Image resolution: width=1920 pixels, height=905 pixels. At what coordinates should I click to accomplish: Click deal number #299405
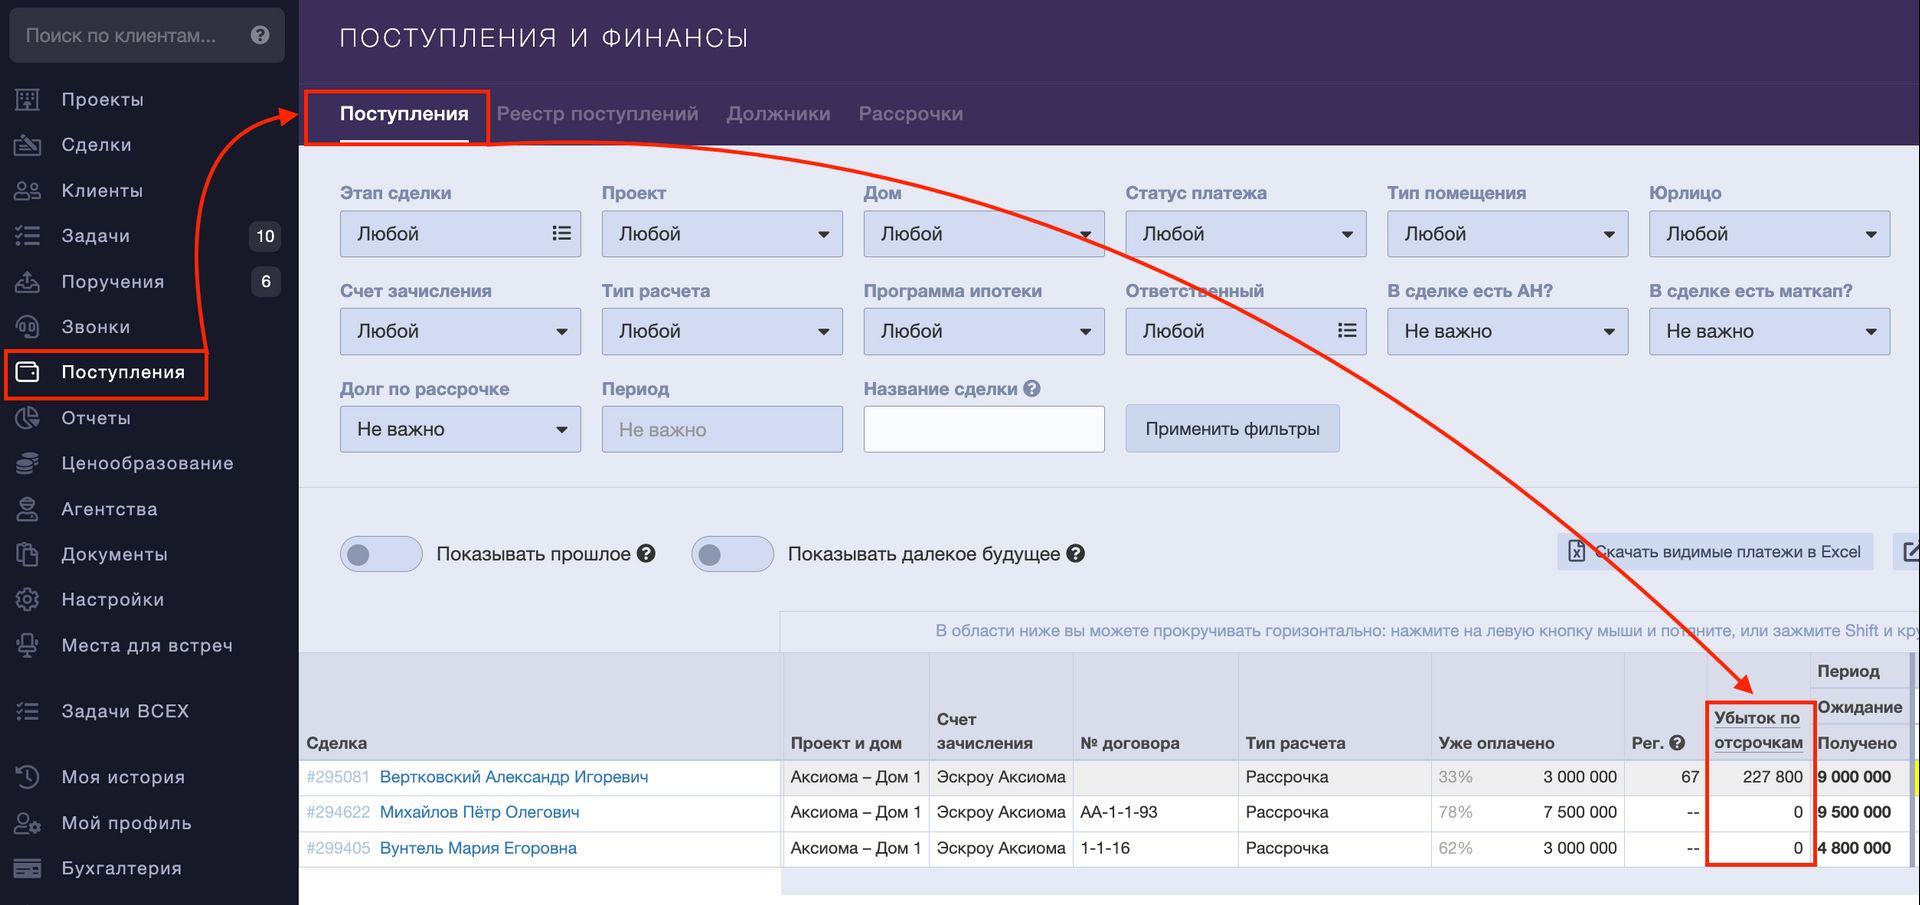(338, 848)
